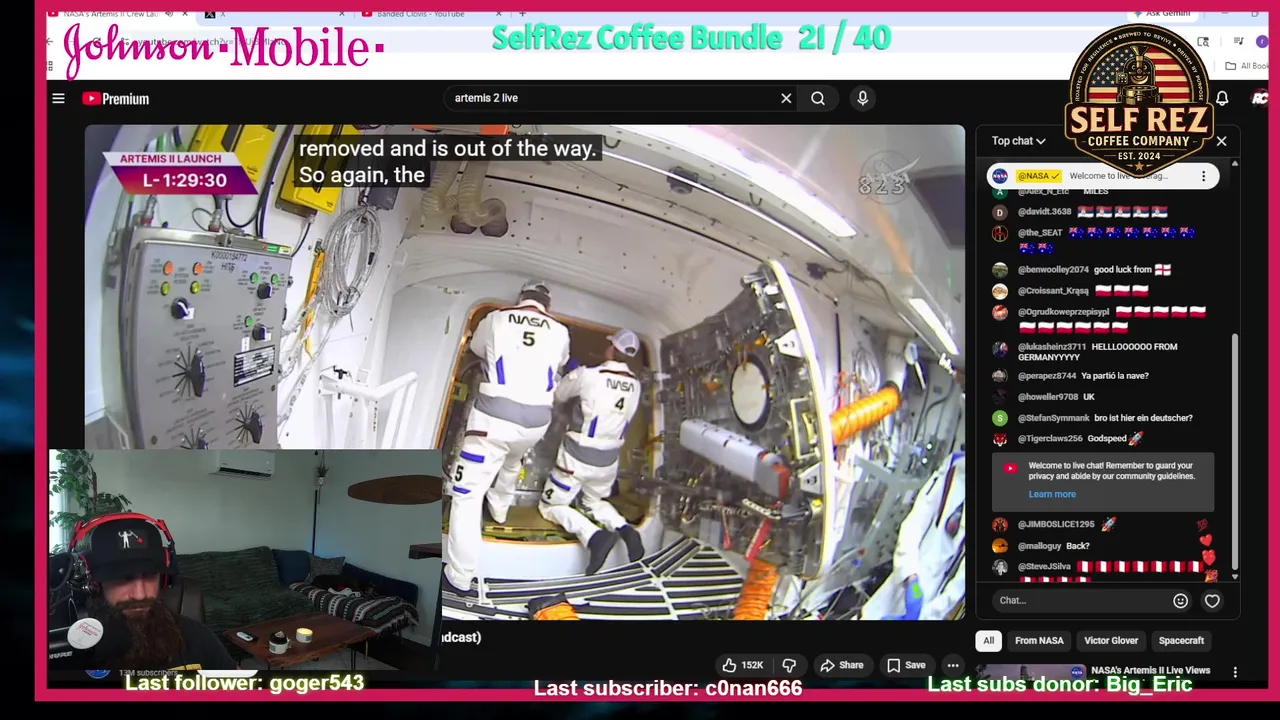The image size is (1280, 720).
Task: Click @davidt.3638 flags chat message
Action: (x=1081, y=212)
